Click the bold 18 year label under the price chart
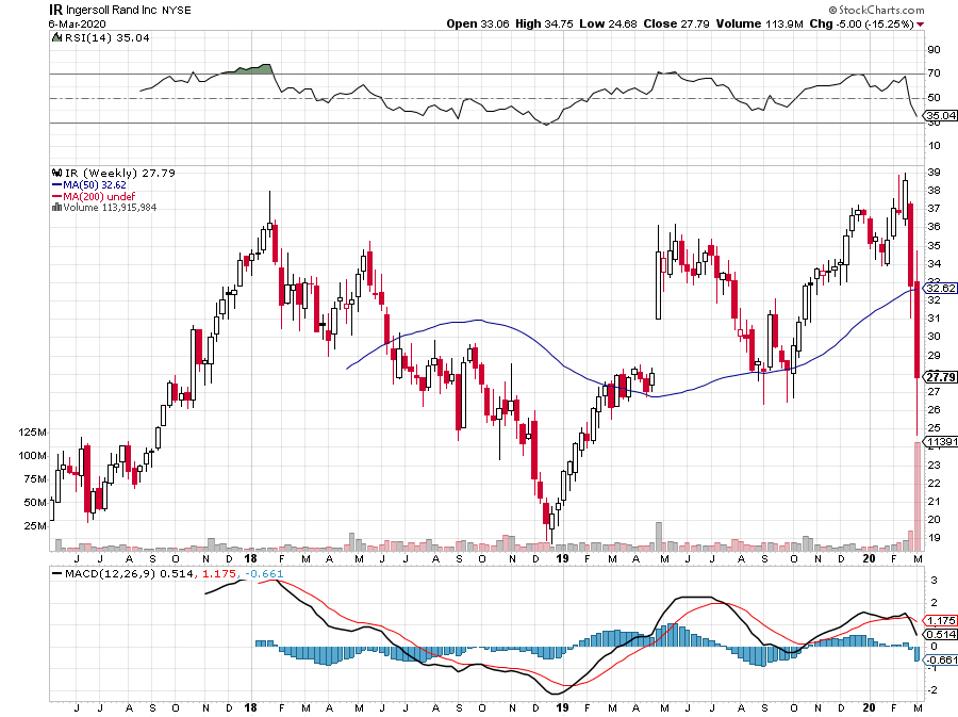Screen dimensions: 958x717 250,559
